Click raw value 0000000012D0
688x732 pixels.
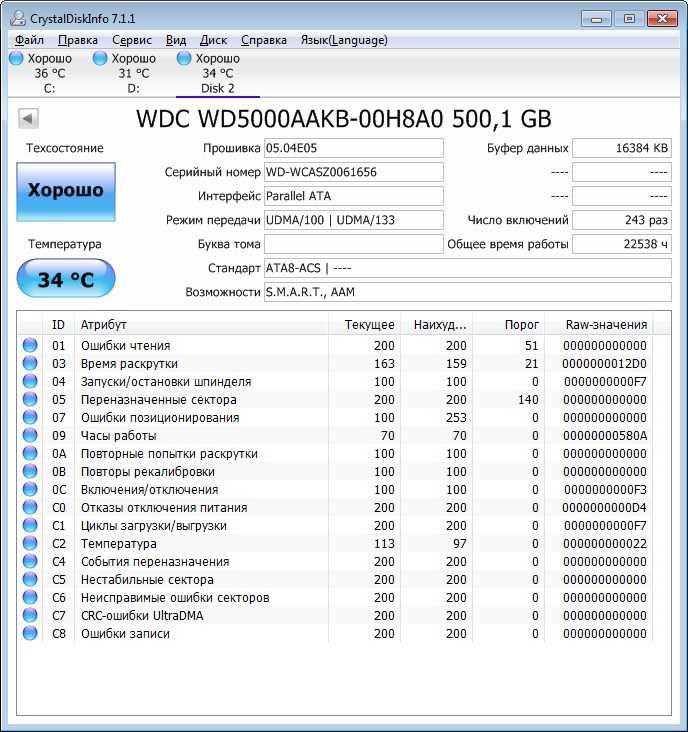[604, 363]
